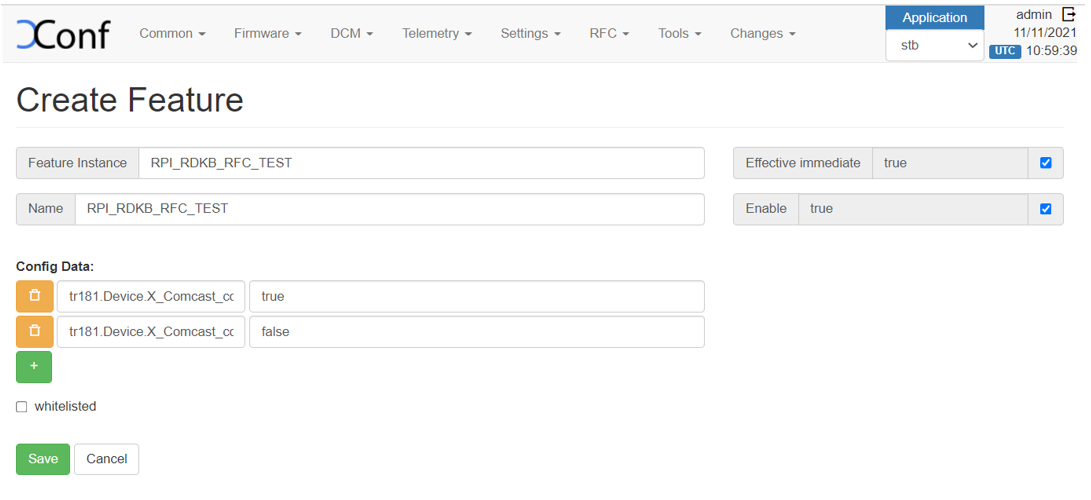The height and width of the screenshot is (500, 1091).
Task: Delete the config row with value true
Action: tap(35, 296)
